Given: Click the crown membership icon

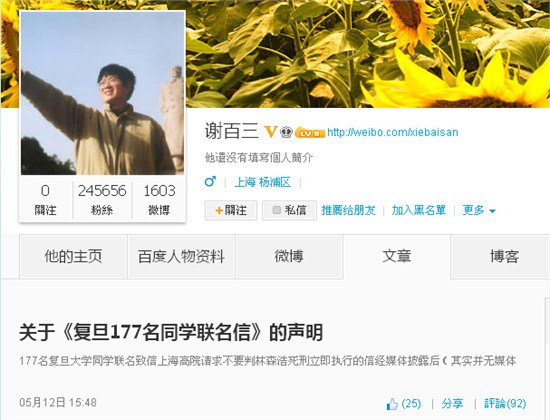Looking at the screenshot, I should click(286, 132).
